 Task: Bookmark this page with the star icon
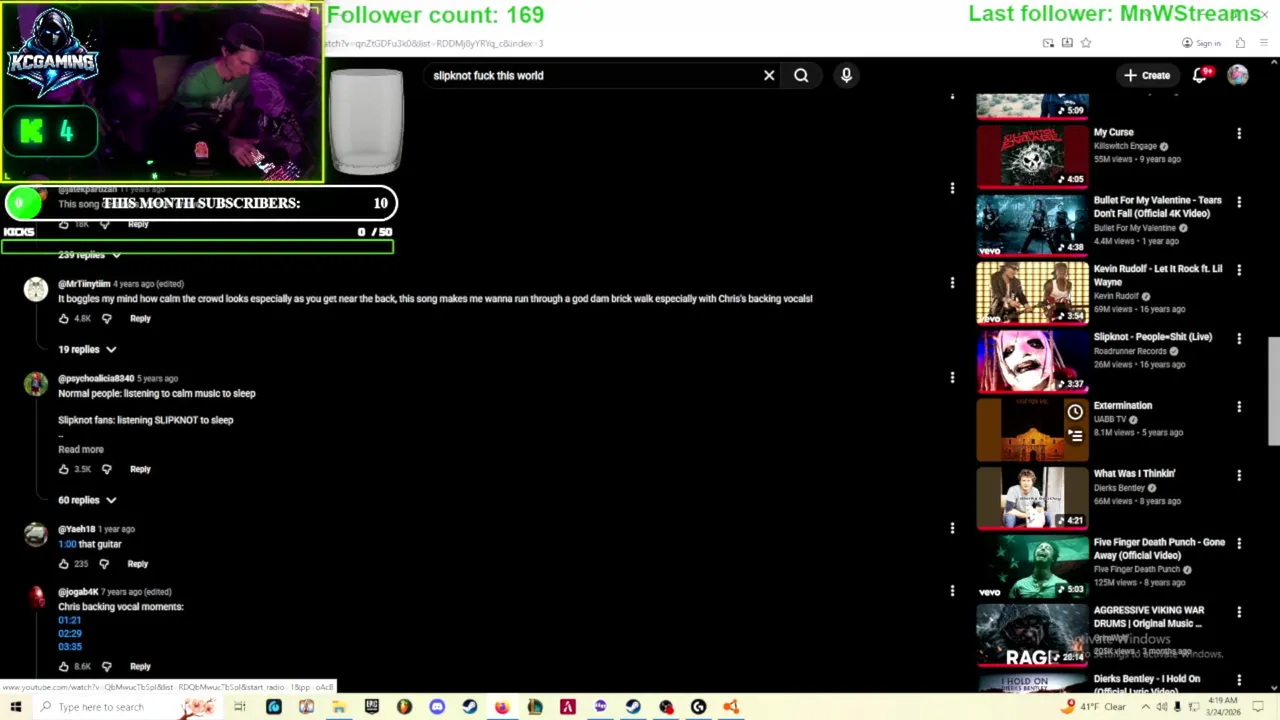point(1086,43)
